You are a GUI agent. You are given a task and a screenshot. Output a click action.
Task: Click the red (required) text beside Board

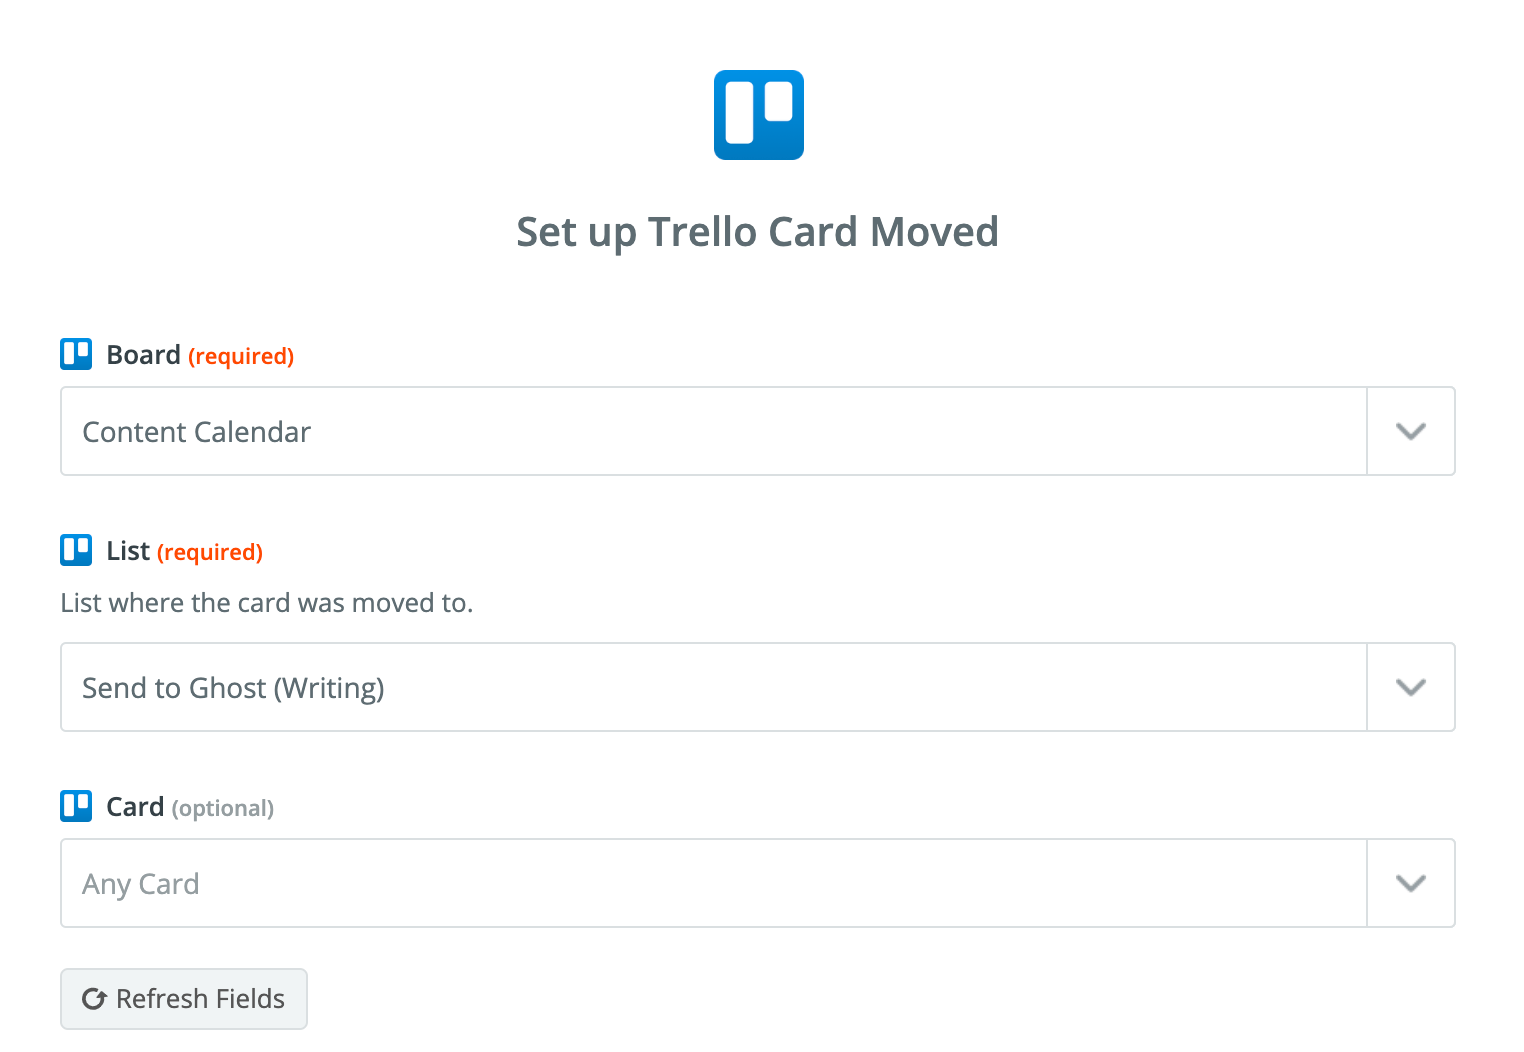(x=241, y=356)
